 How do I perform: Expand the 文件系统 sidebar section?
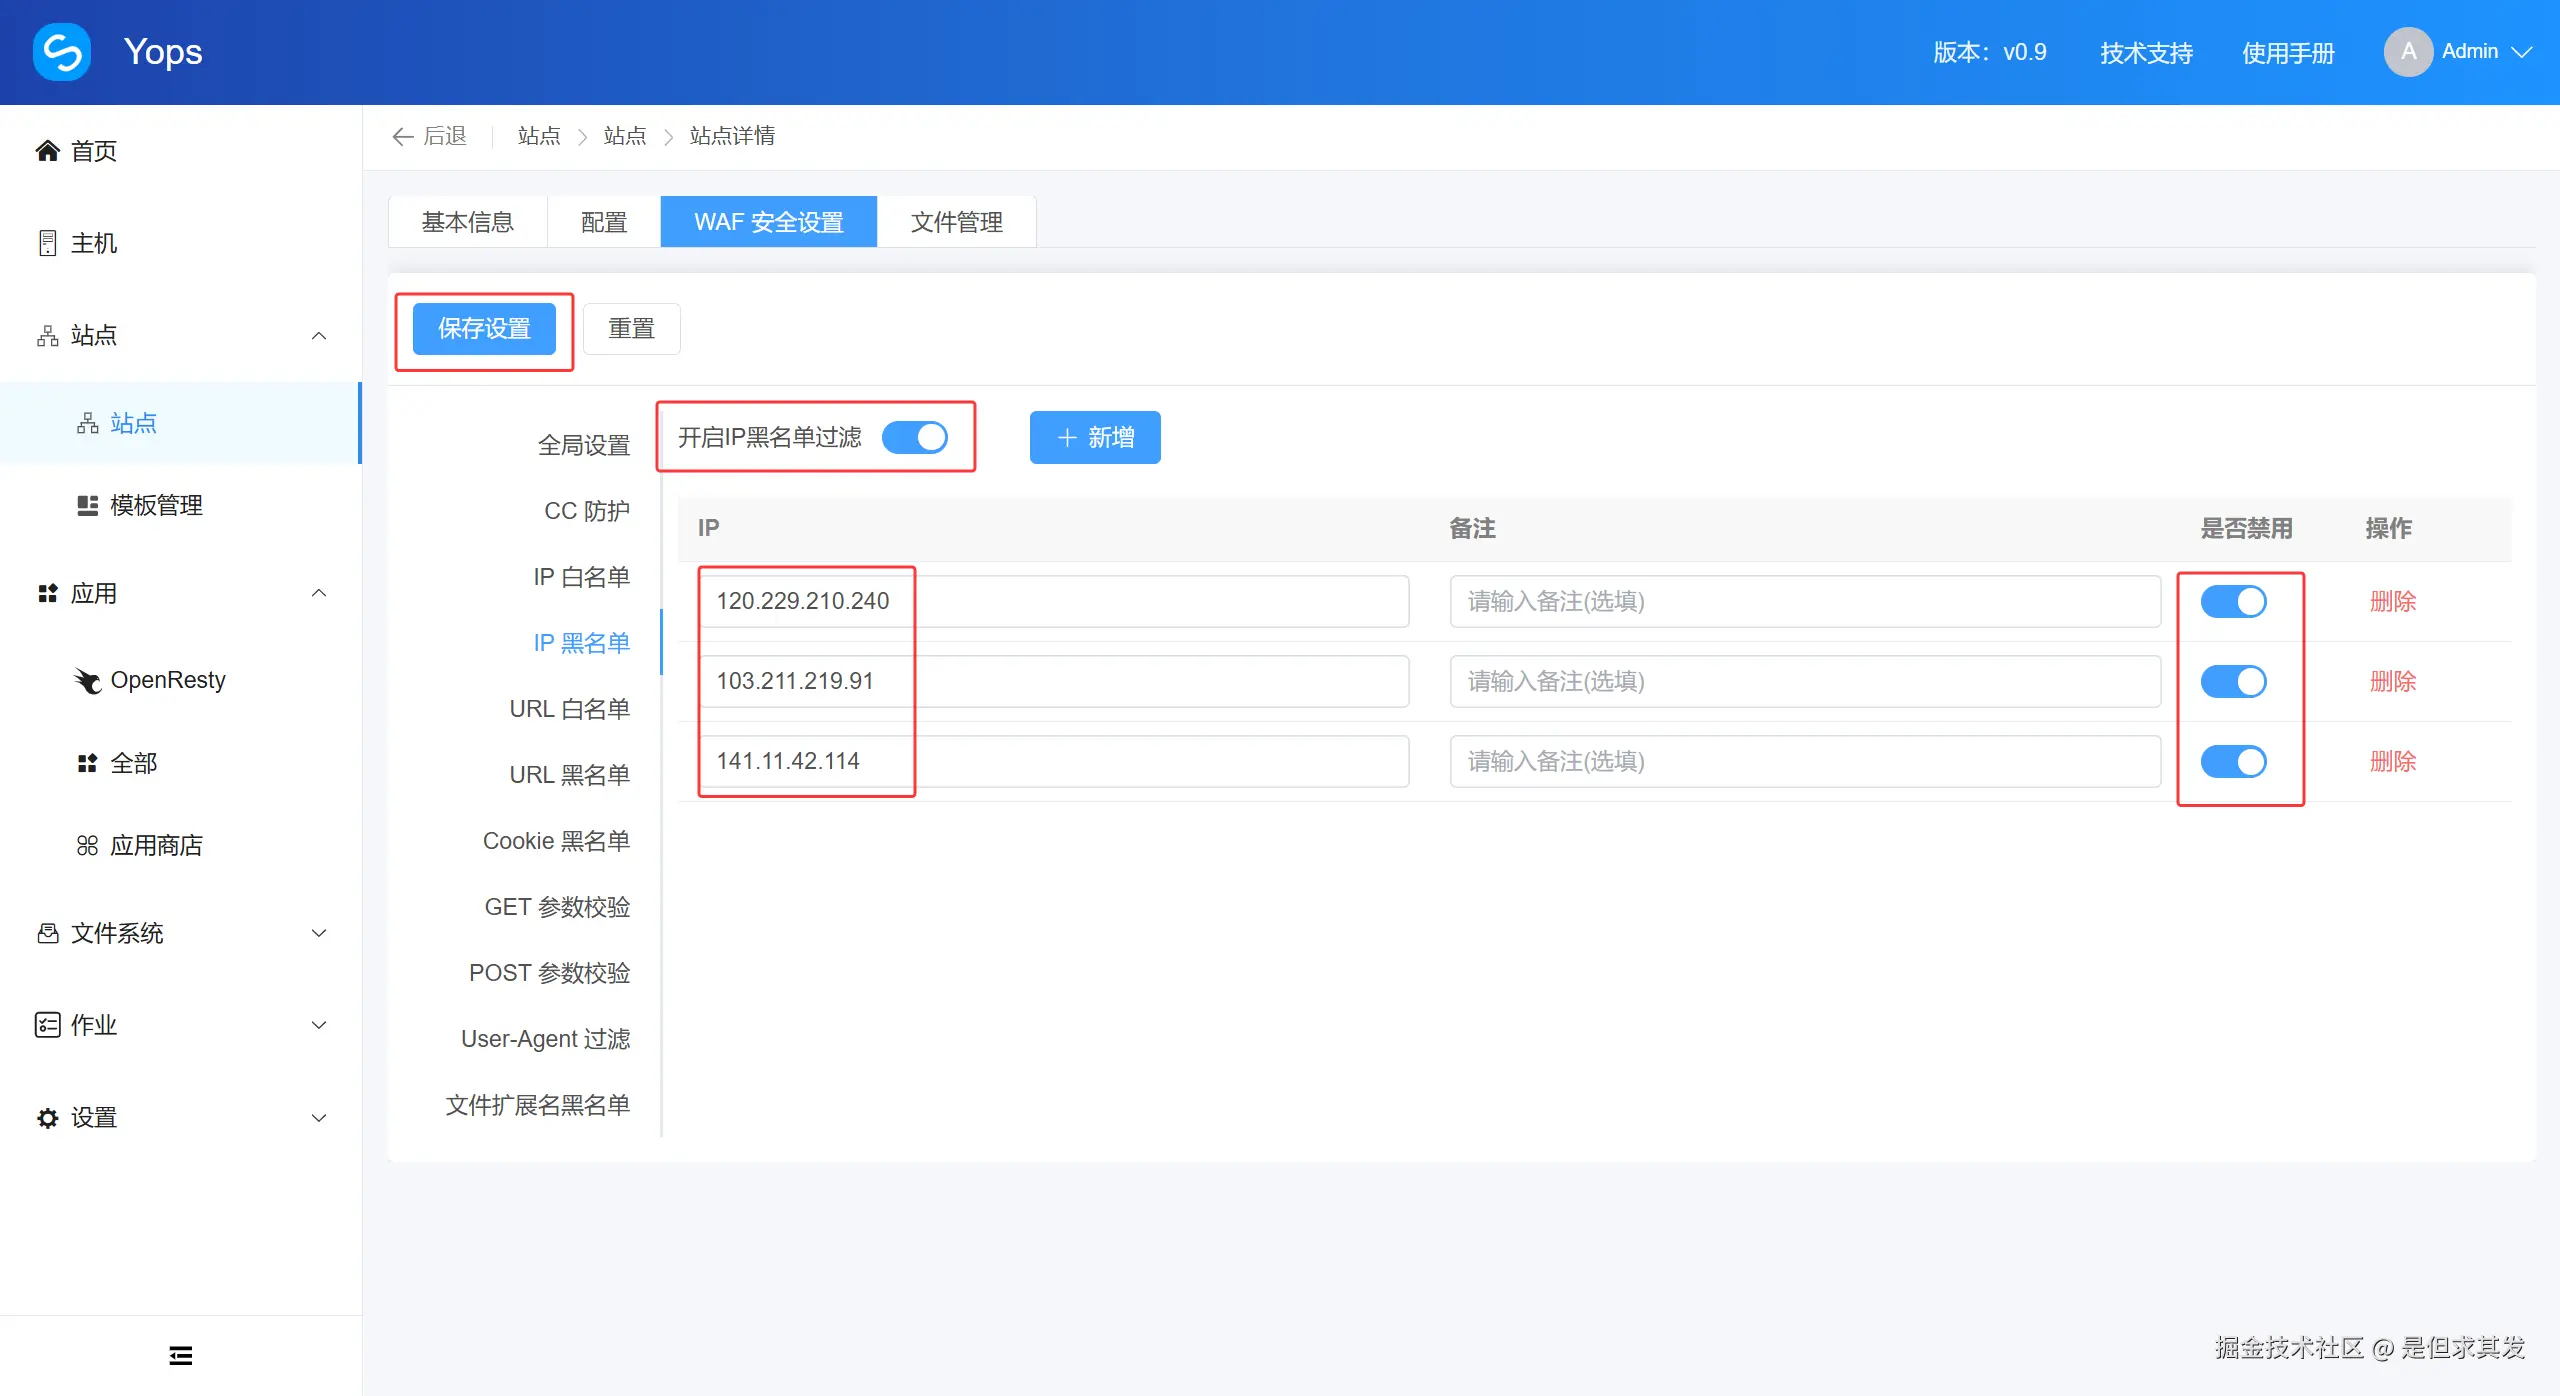(319, 933)
